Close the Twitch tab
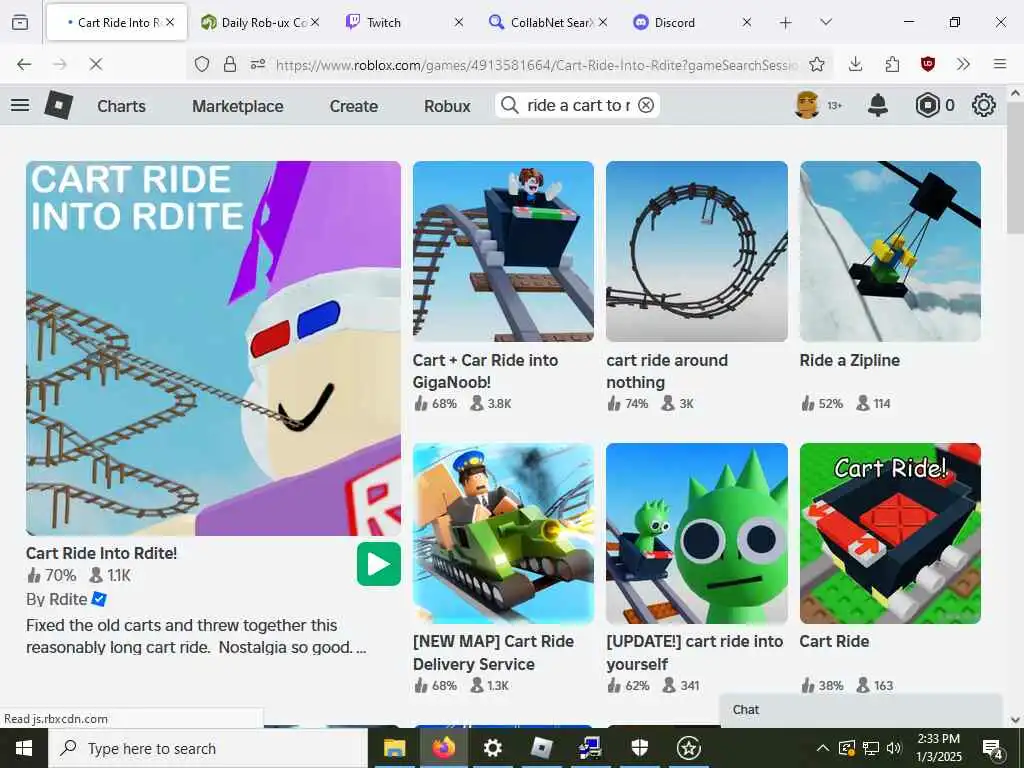This screenshot has width=1024, height=768. coord(458,22)
